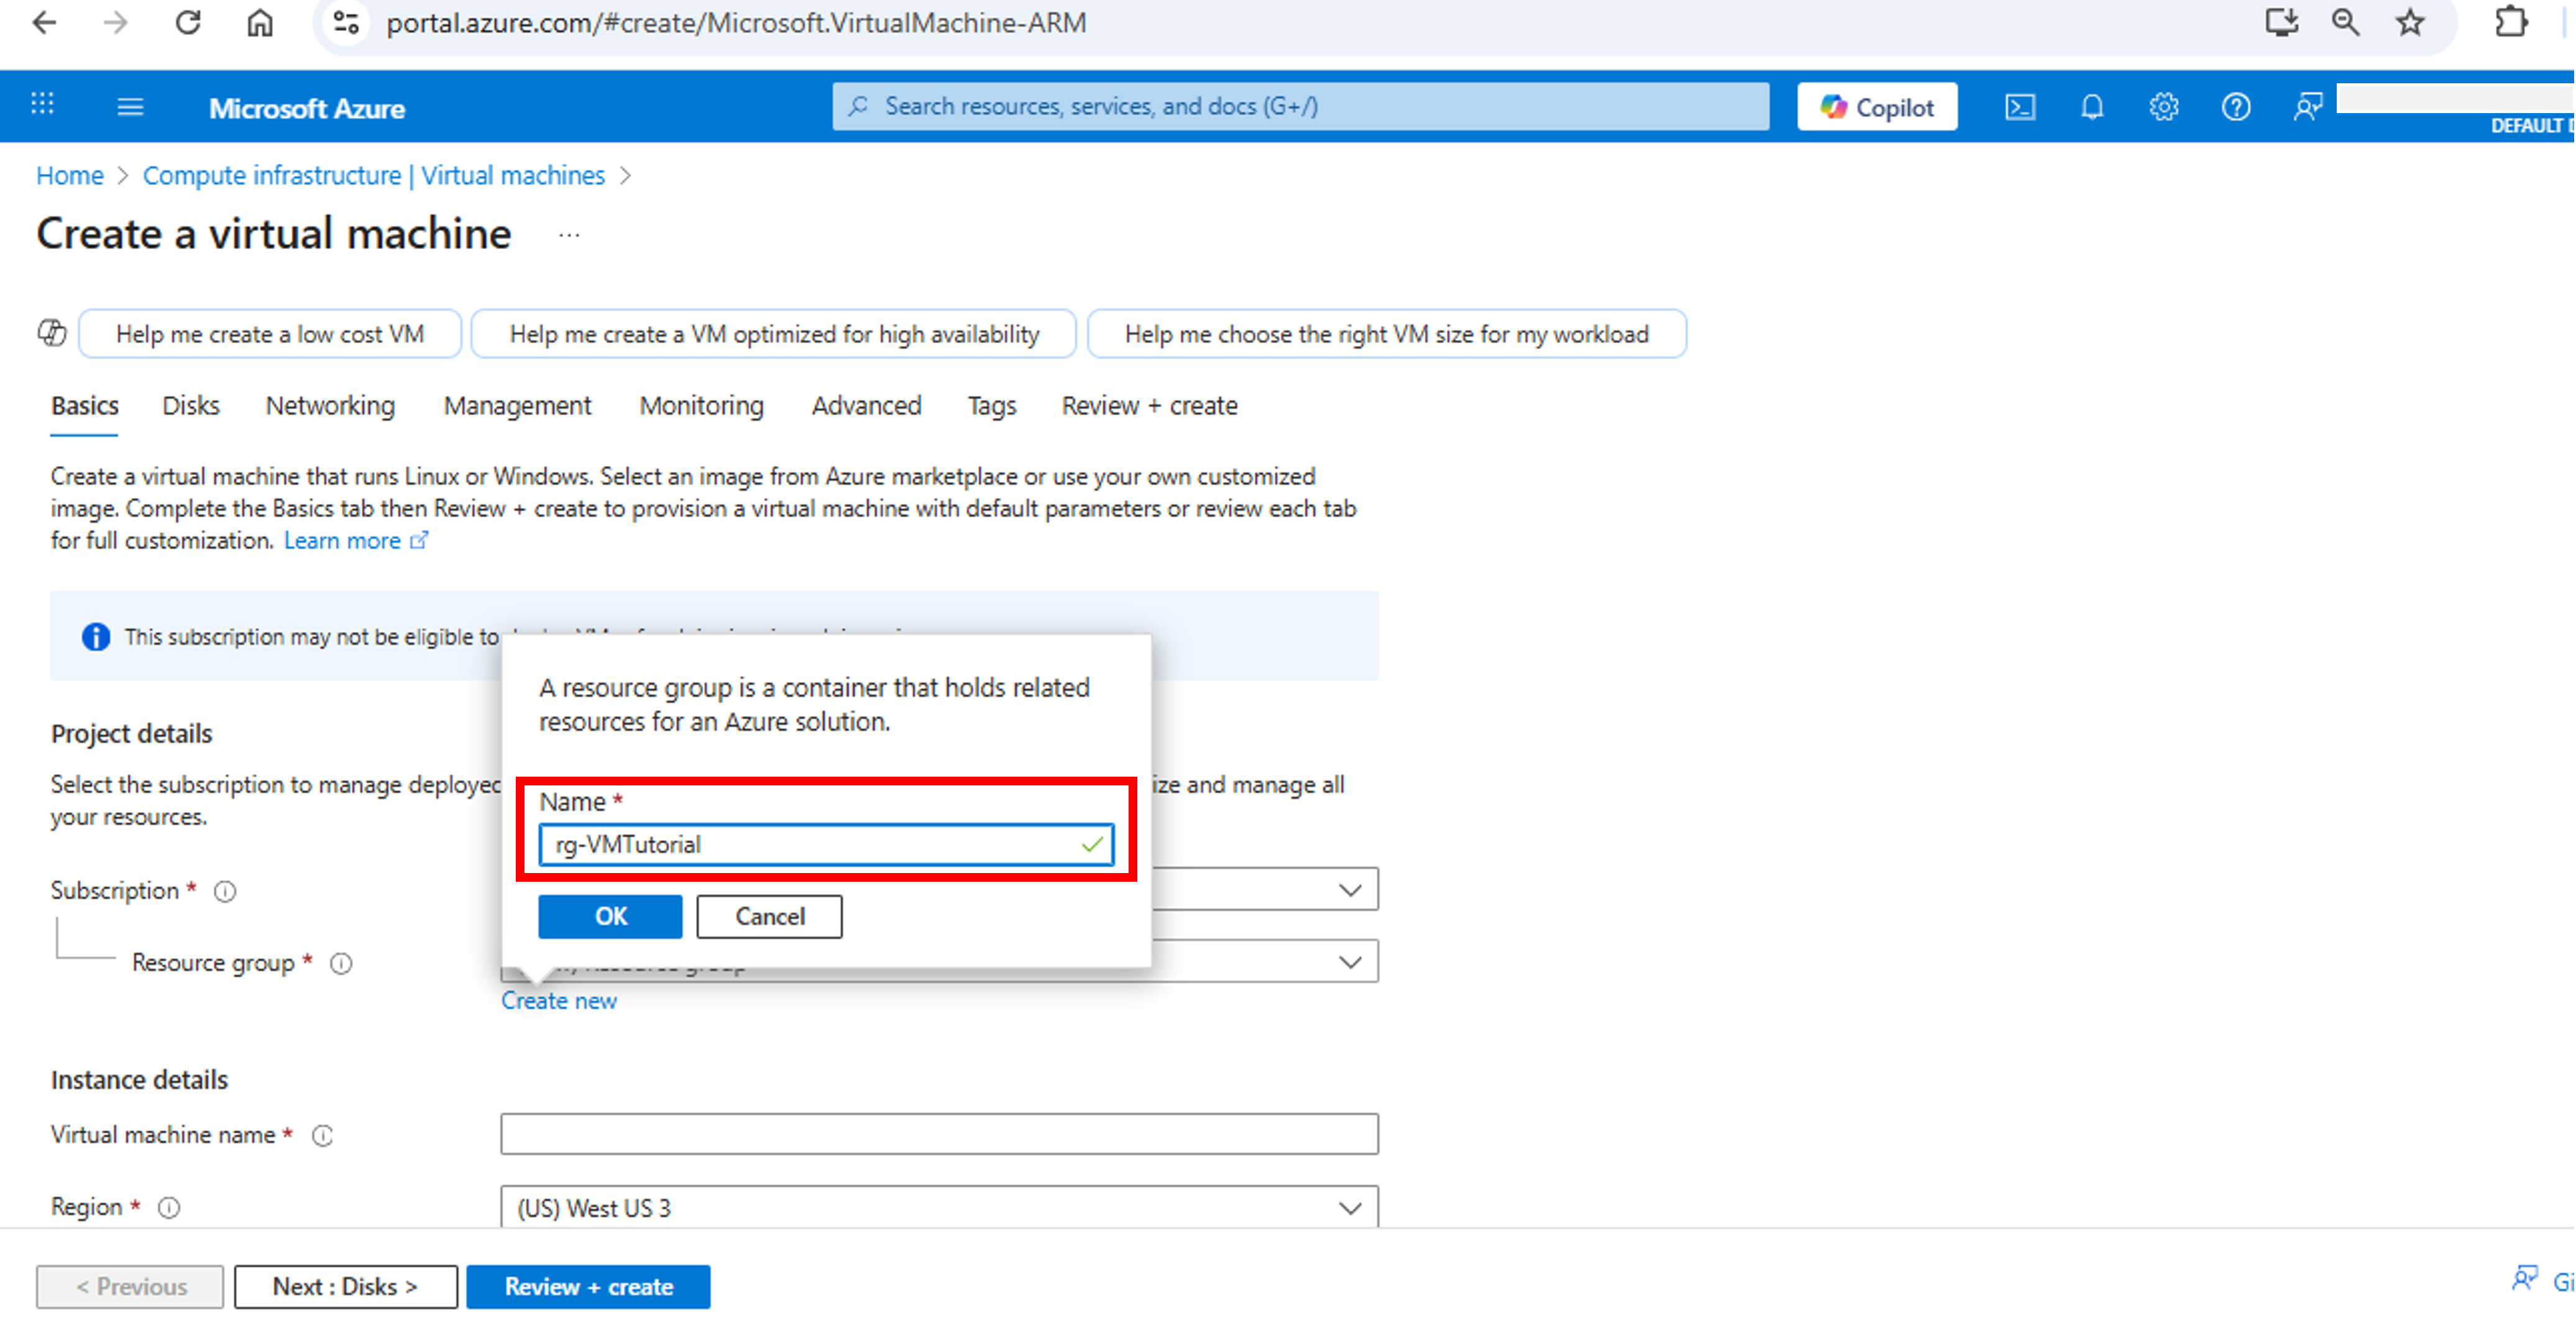Click OK to confirm rg-VMTutorial name
Image resolution: width=2576 pixels, height=1331 pixels.
(609, 916)
